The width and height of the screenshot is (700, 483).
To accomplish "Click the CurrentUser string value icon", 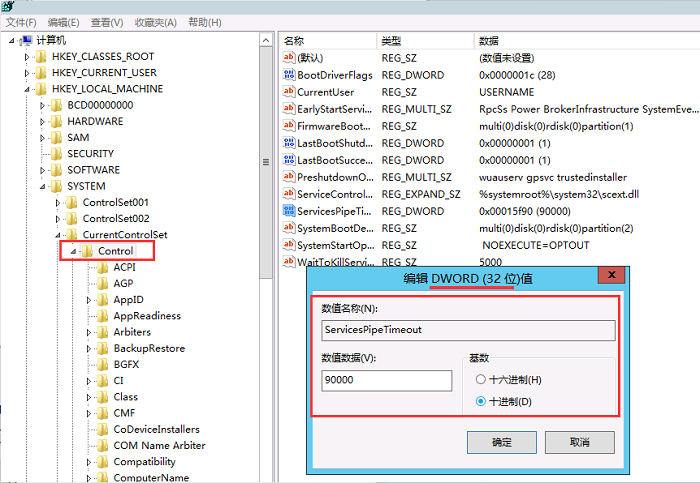I will 289,92.
